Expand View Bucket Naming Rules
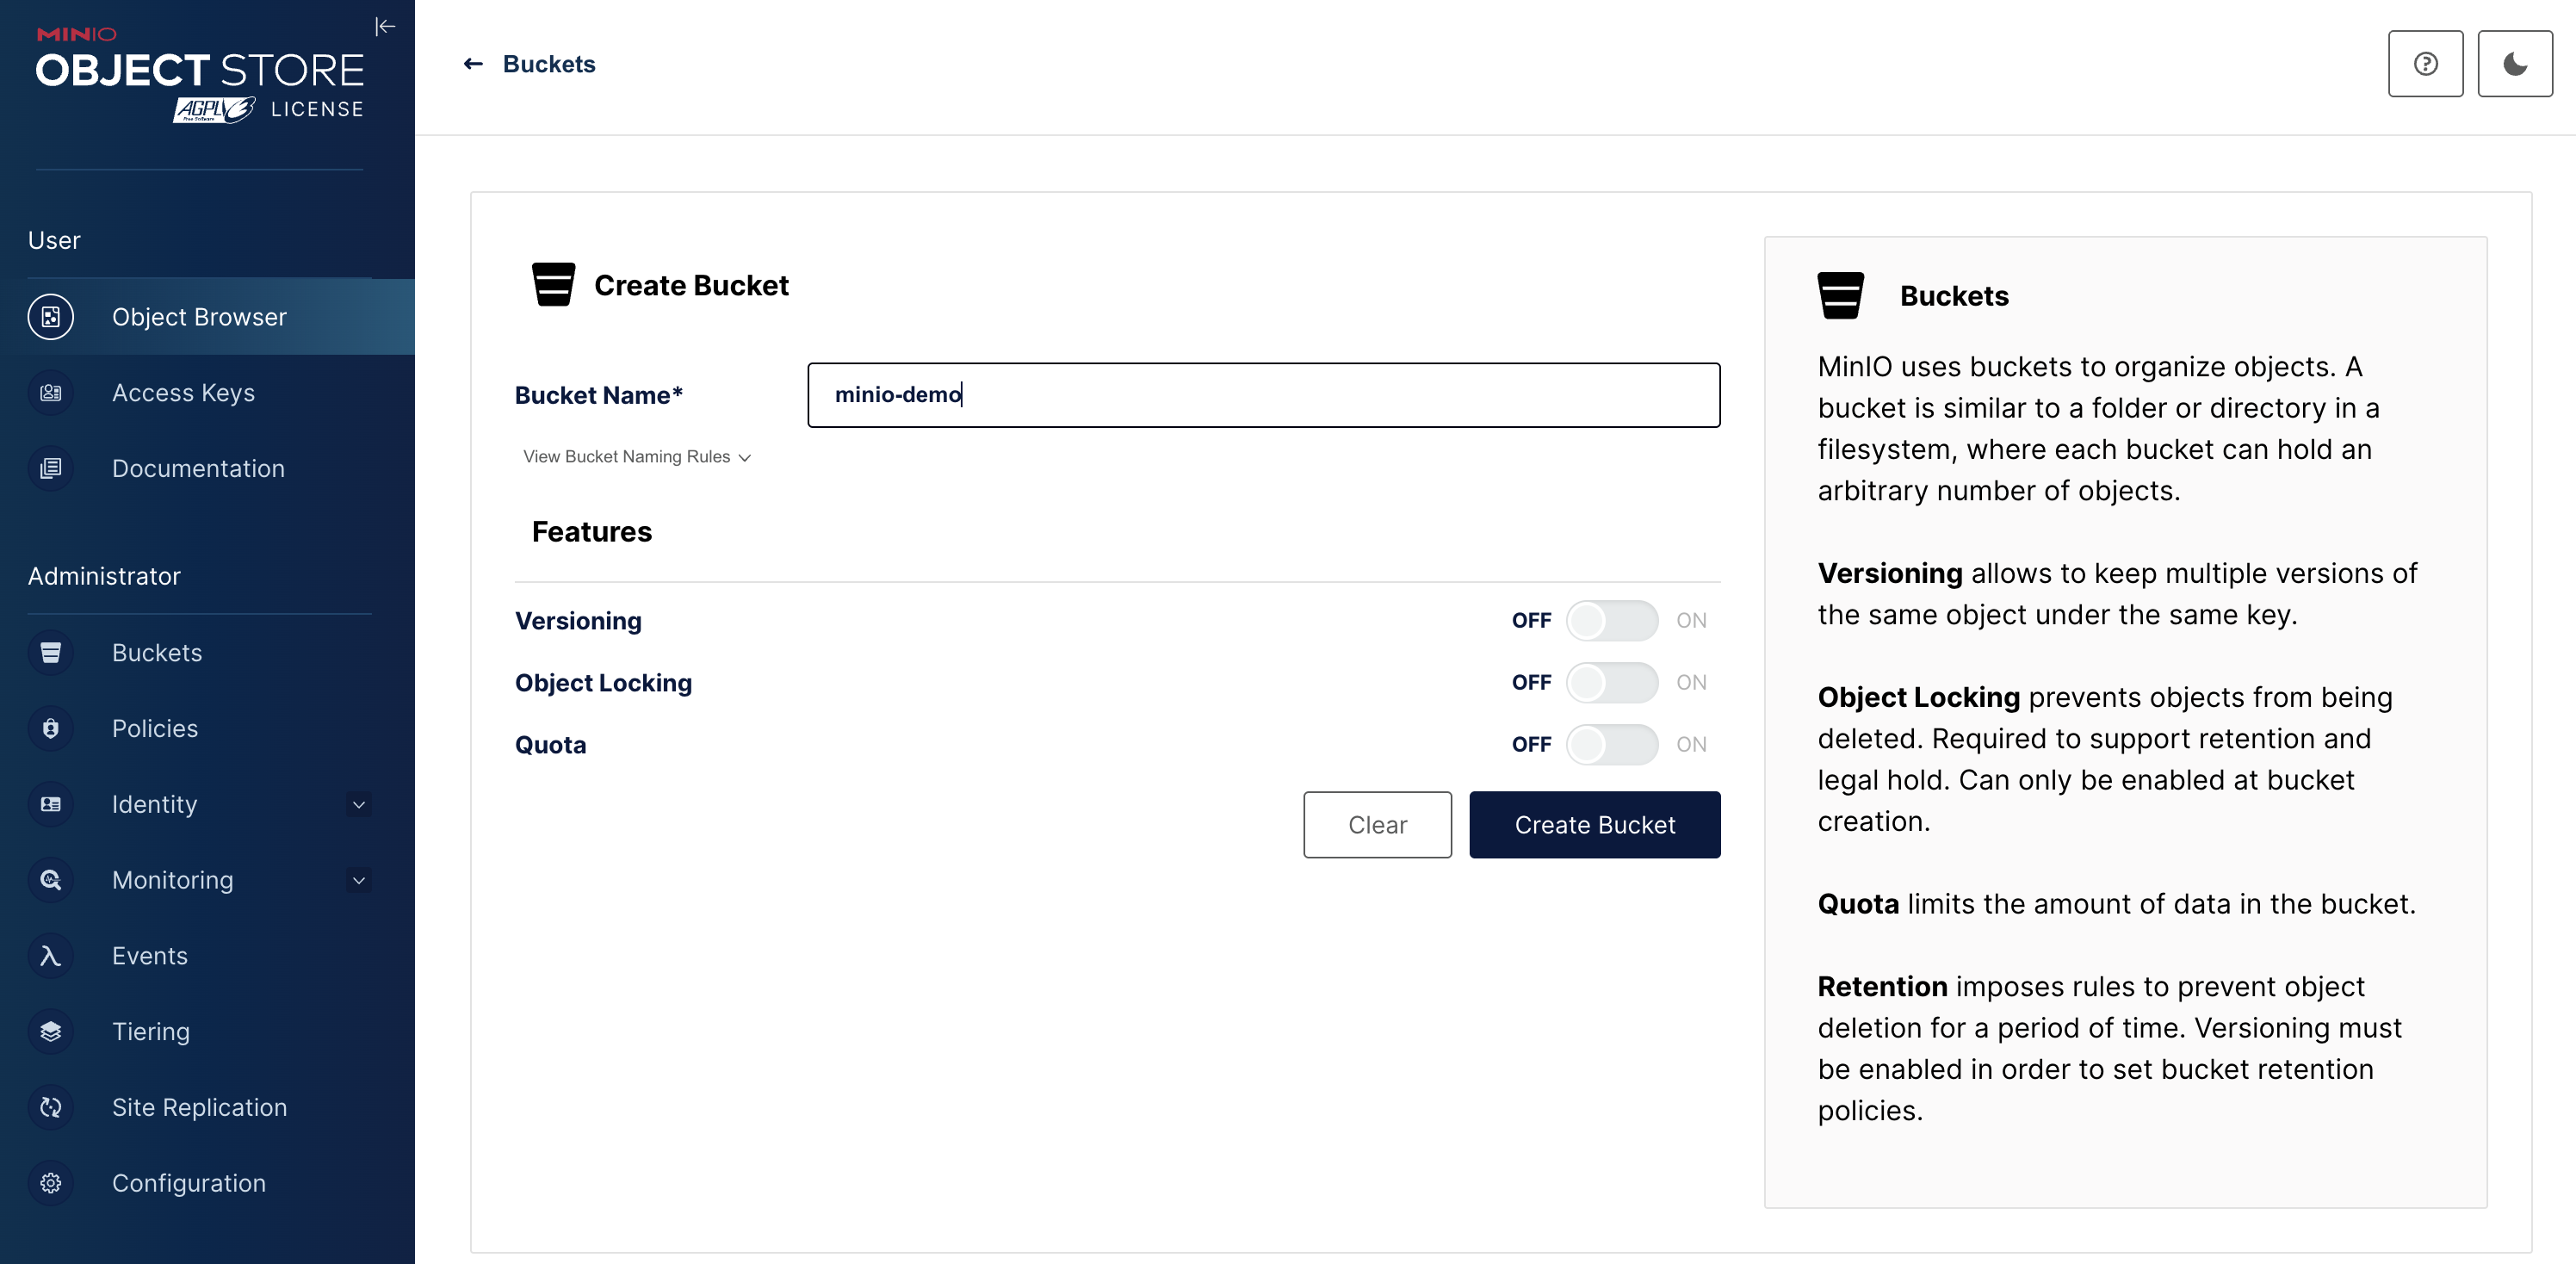The width and height of the screenshot is (2576, 1264). (x=636, y=456)
